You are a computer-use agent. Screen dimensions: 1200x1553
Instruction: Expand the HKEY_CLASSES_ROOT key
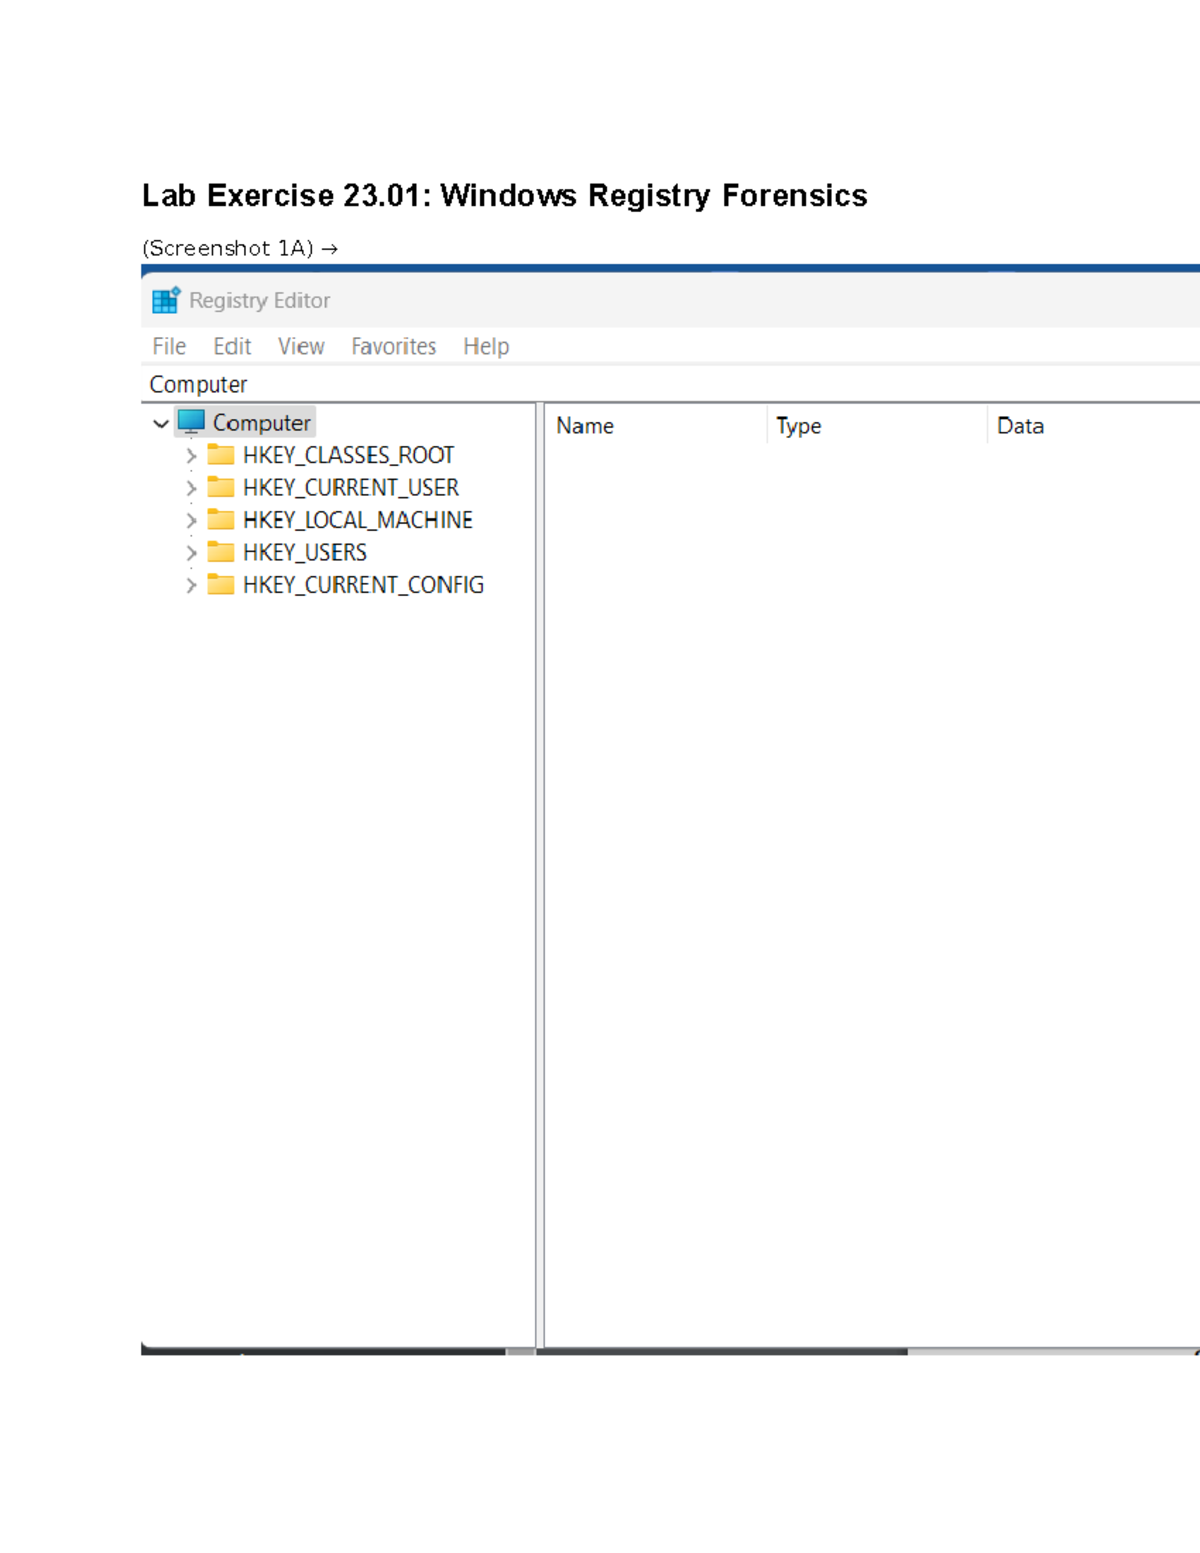point(190,454)
